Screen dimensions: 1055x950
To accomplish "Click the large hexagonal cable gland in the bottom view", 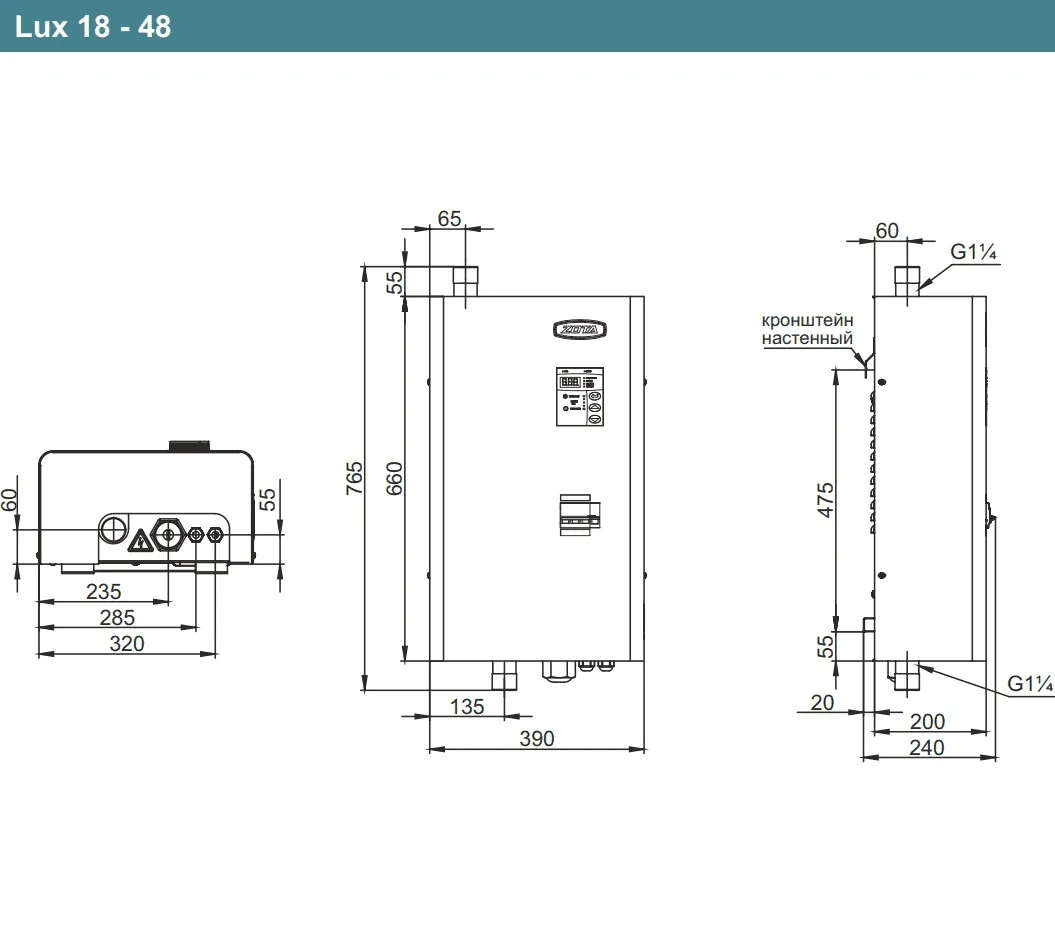I will tap(168, 535).
